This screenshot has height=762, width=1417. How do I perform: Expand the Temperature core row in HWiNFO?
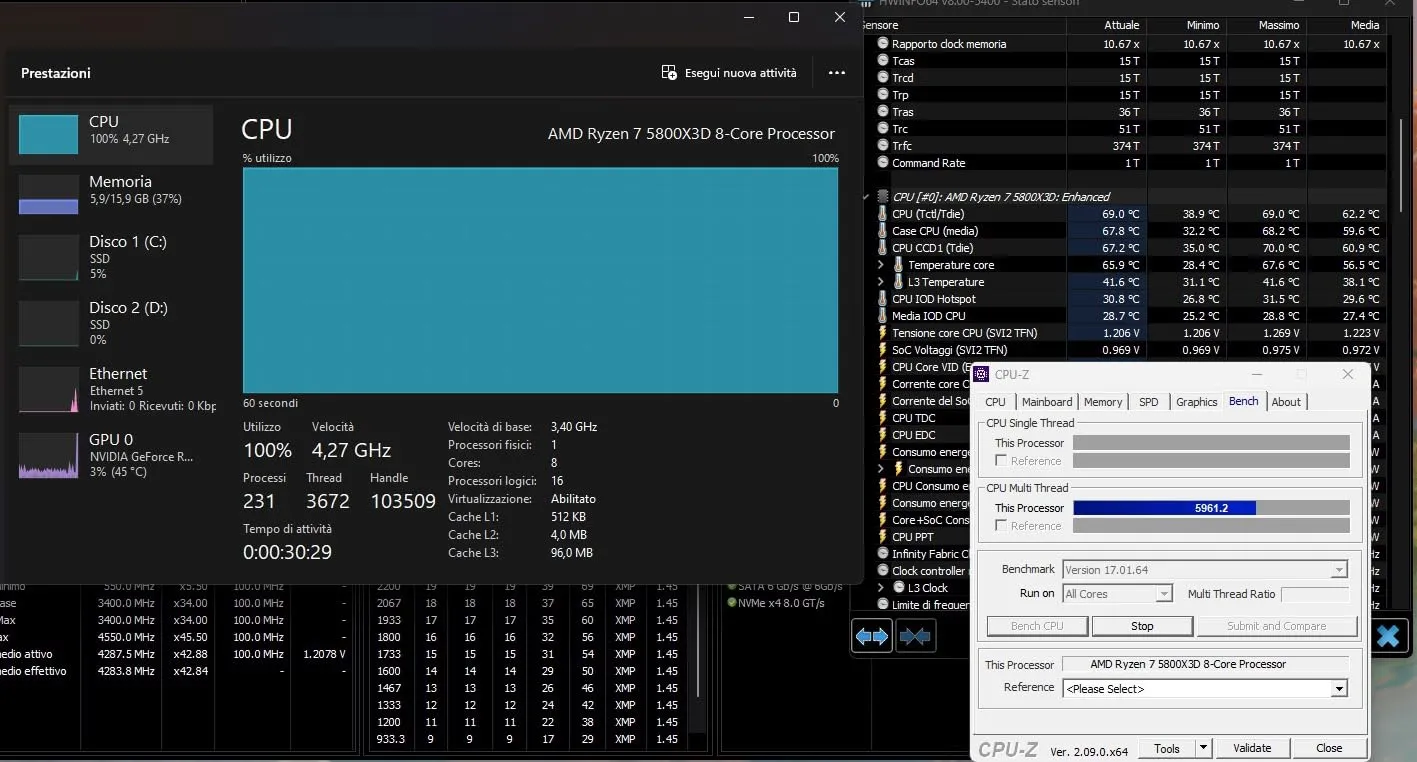point(881,265)
